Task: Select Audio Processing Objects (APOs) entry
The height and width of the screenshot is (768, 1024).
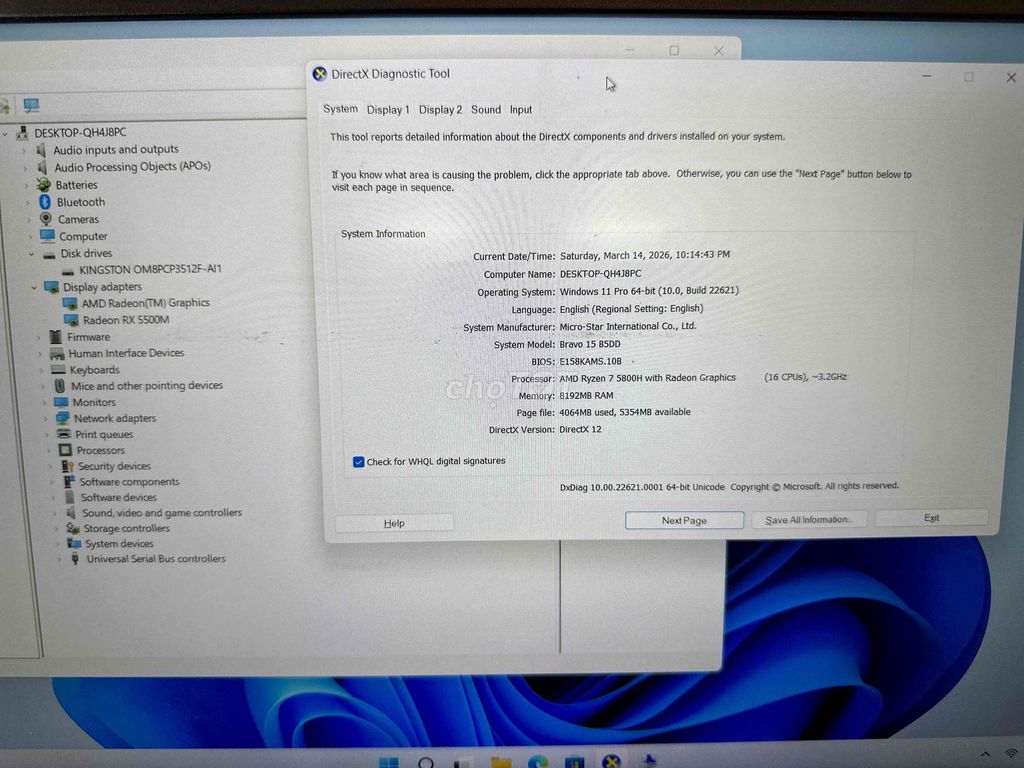Action: point(133,167)
